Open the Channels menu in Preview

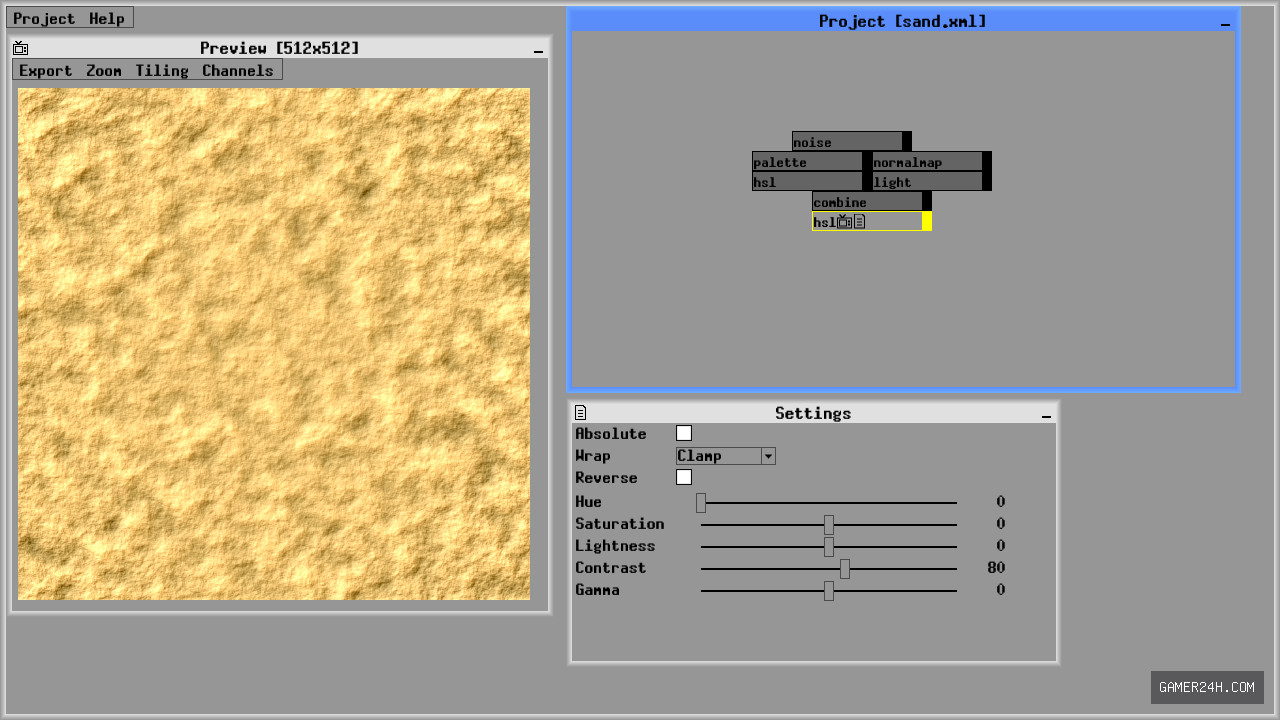[x=238, y=70]
